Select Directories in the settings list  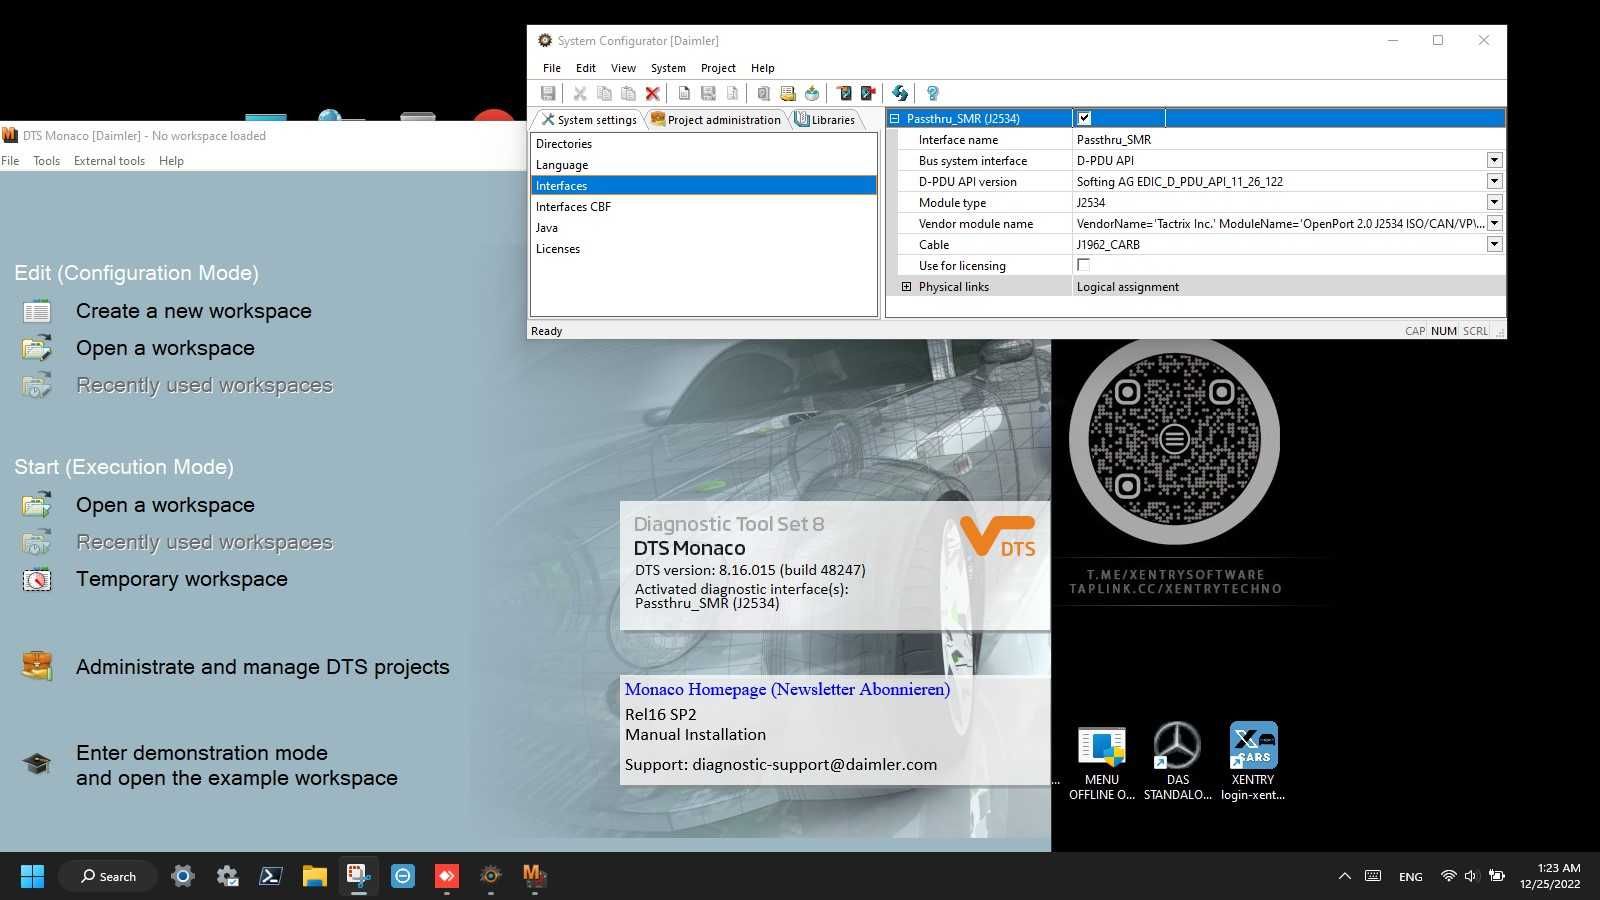click(704, 144)
